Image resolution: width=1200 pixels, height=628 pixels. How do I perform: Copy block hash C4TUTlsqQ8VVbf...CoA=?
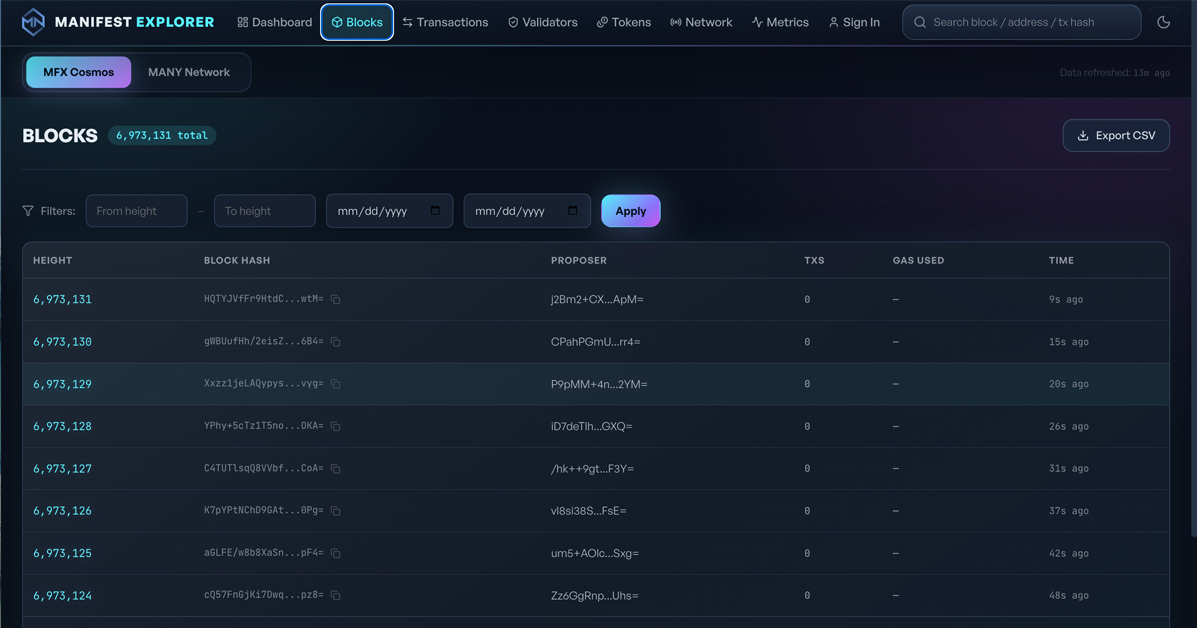coord(336,468)
